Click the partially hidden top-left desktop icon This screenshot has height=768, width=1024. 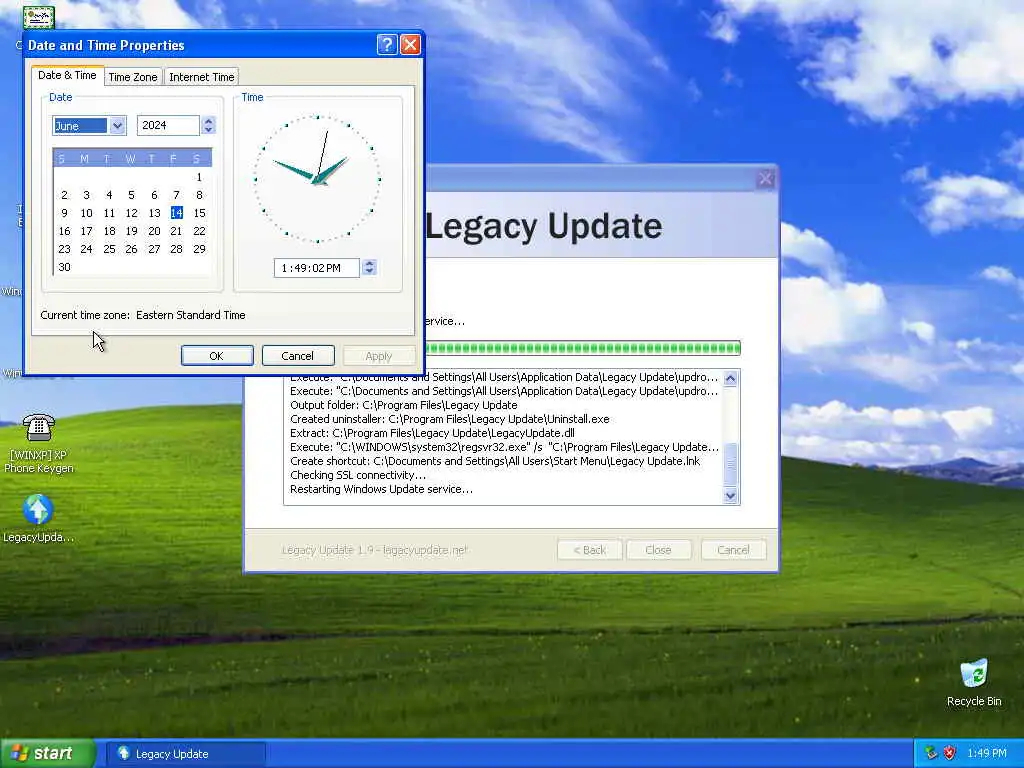[39, 17]
